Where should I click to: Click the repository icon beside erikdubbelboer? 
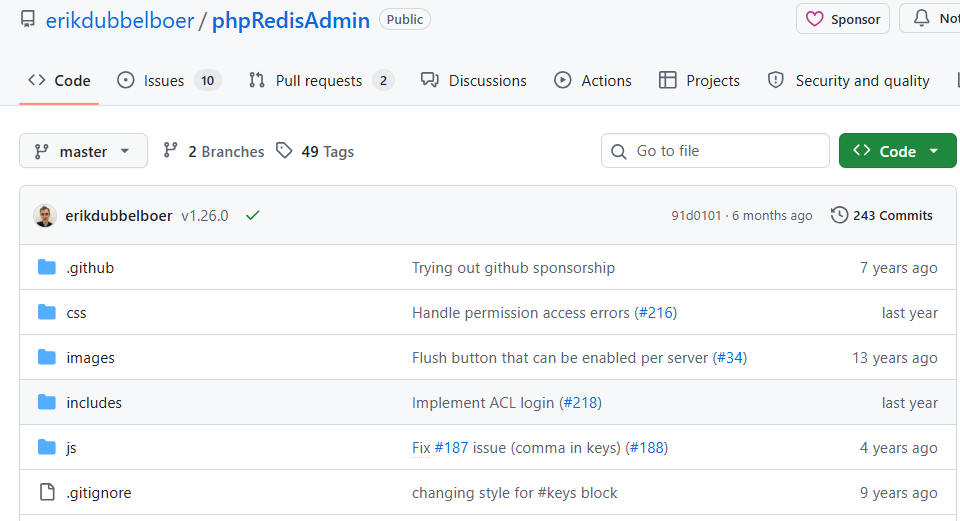28,19
